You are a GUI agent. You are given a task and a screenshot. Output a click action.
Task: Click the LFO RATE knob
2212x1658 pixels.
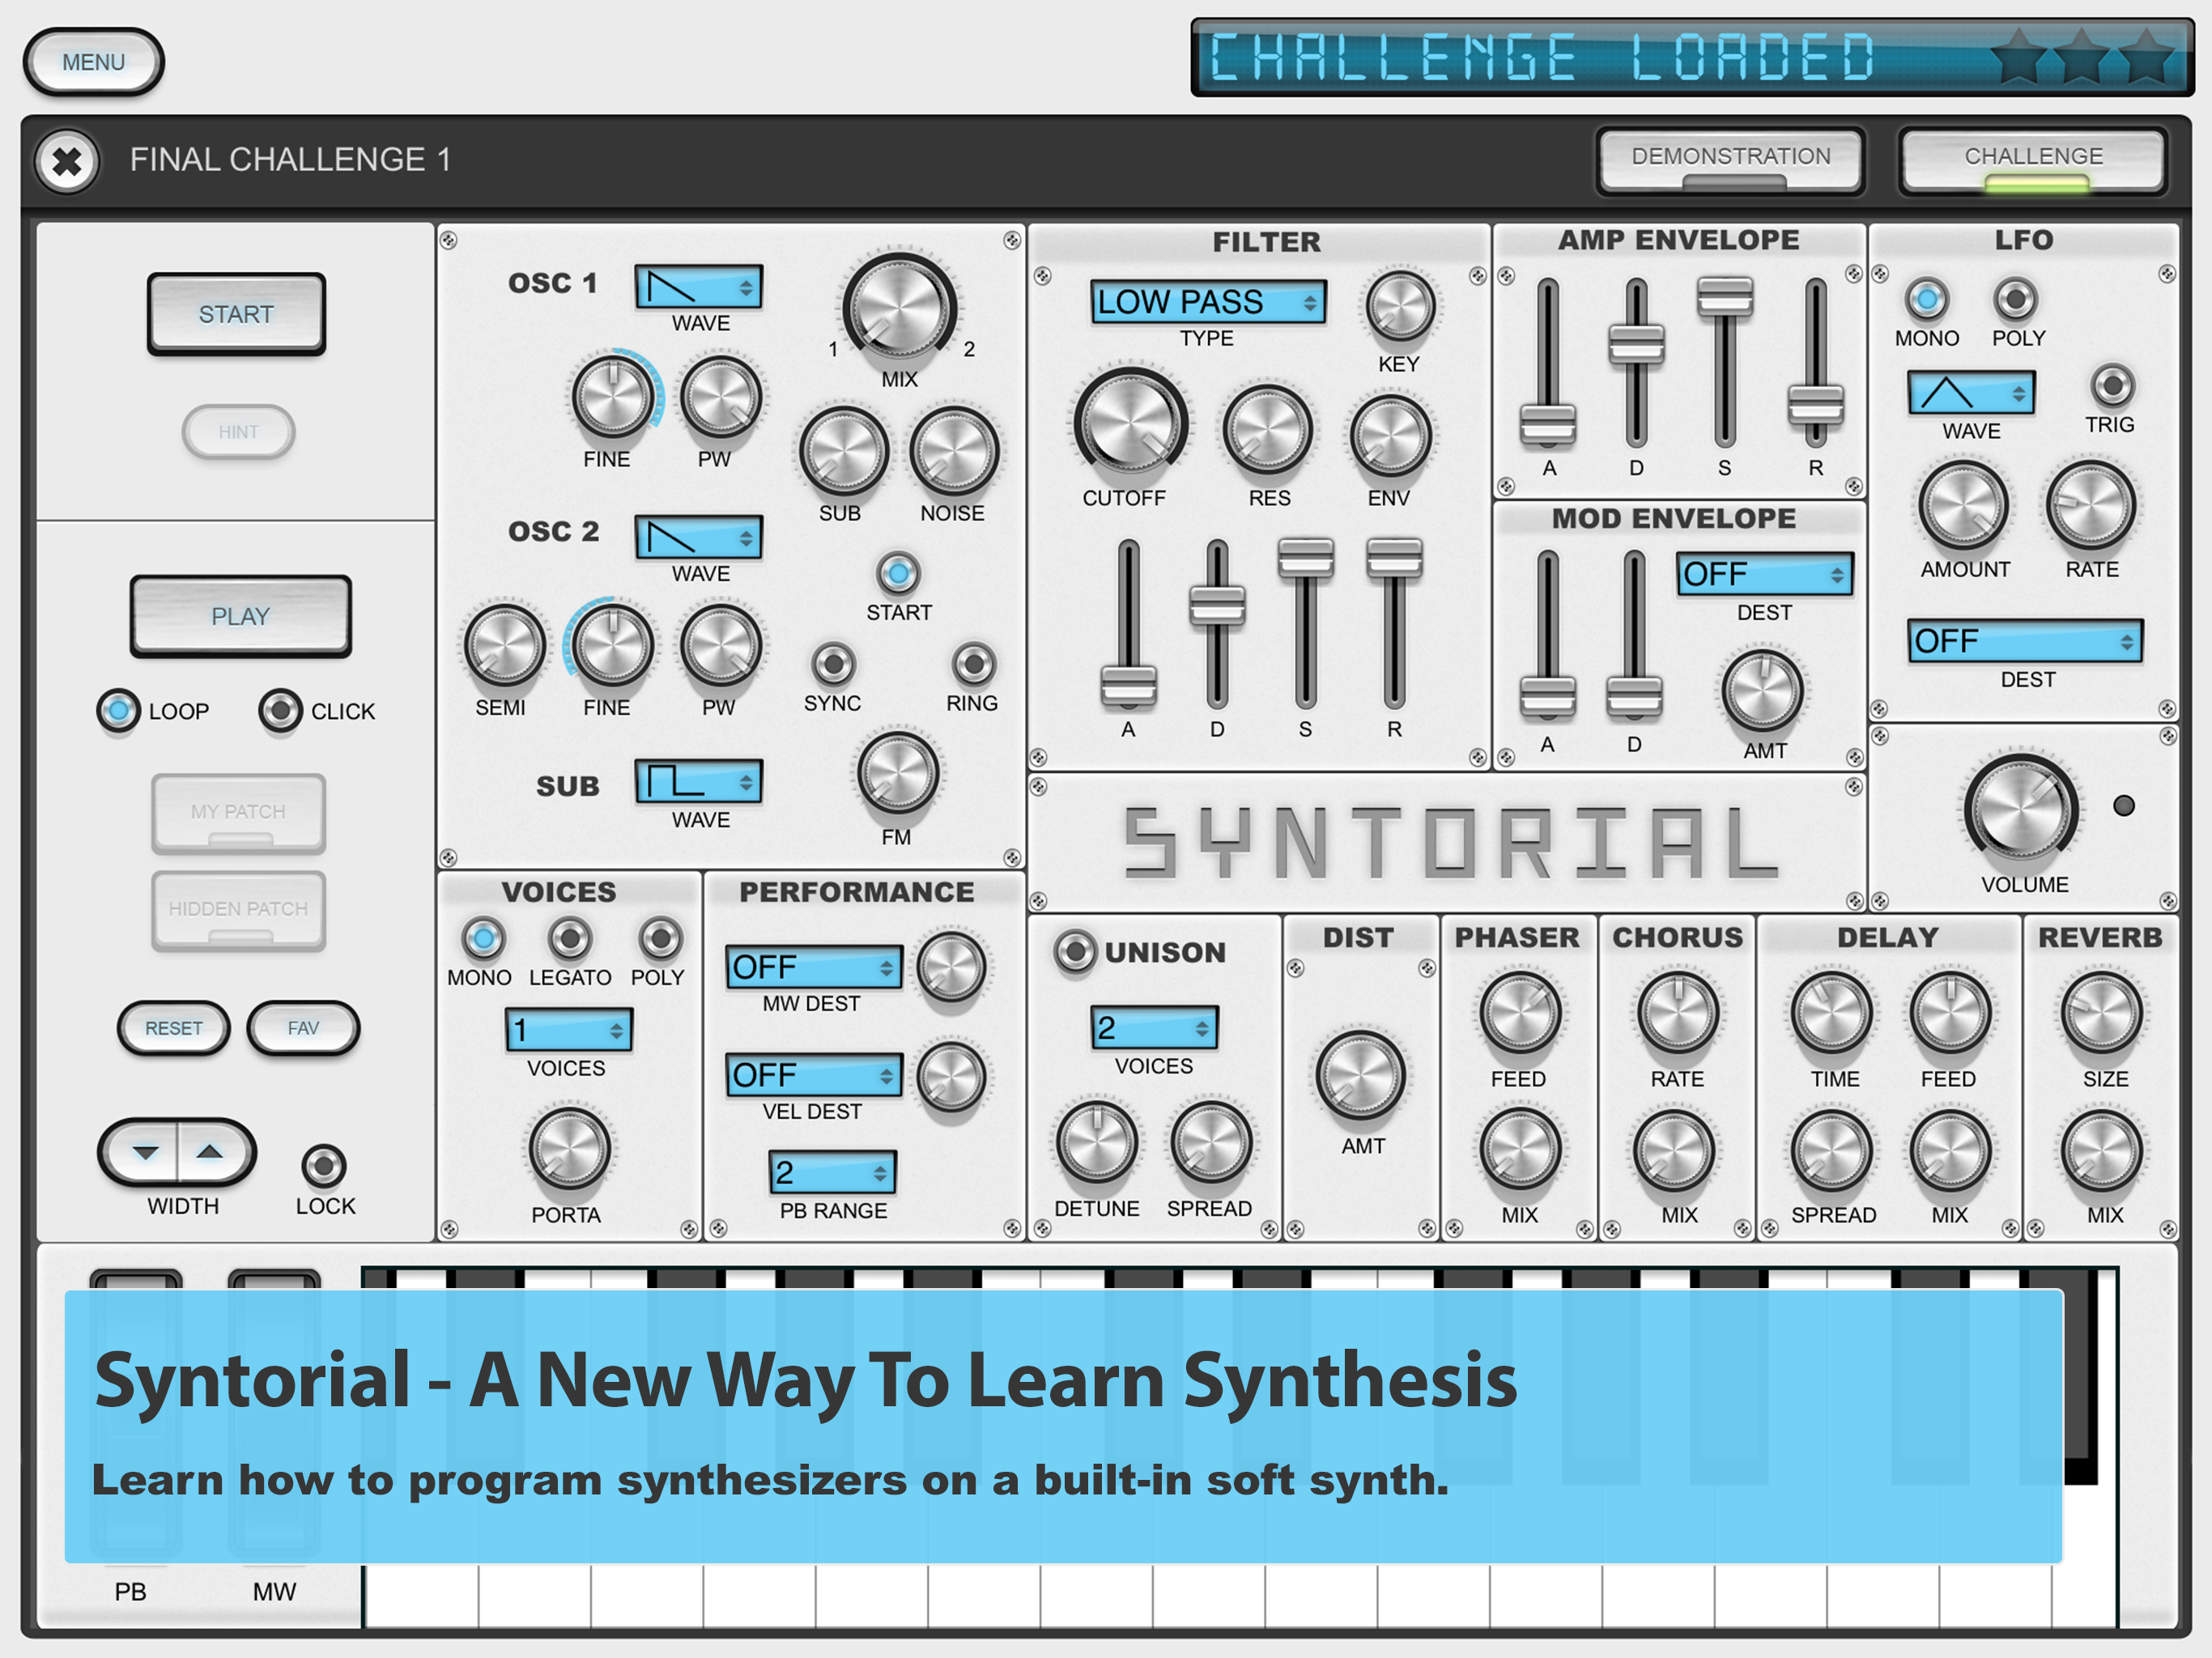[x=2091, y=506]
